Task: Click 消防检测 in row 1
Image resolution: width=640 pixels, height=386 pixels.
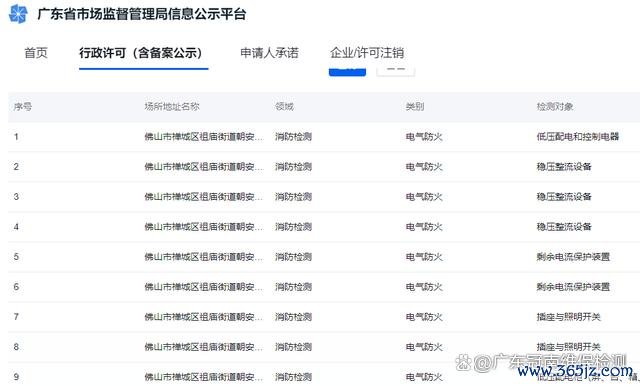Action: [x=293, y=137]
